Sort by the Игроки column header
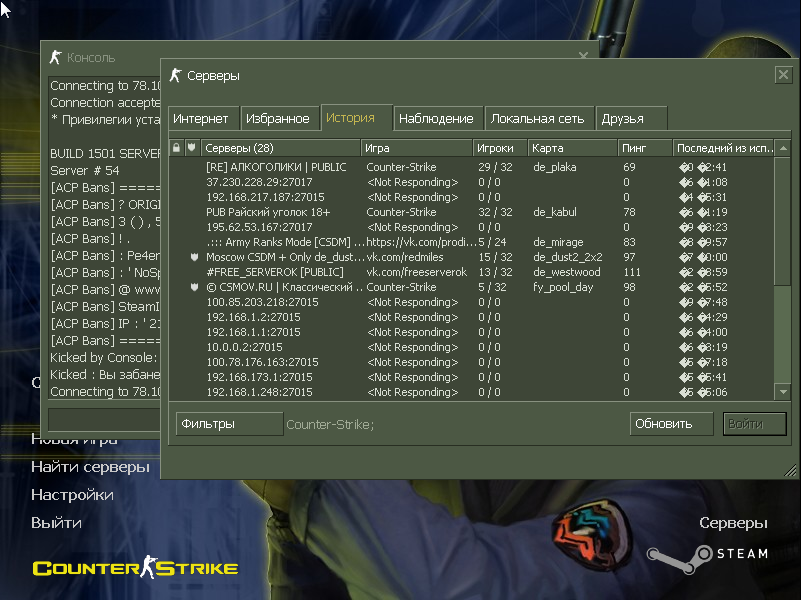The height and width of the screenshot is (600, 801). [x=500, y=148]
